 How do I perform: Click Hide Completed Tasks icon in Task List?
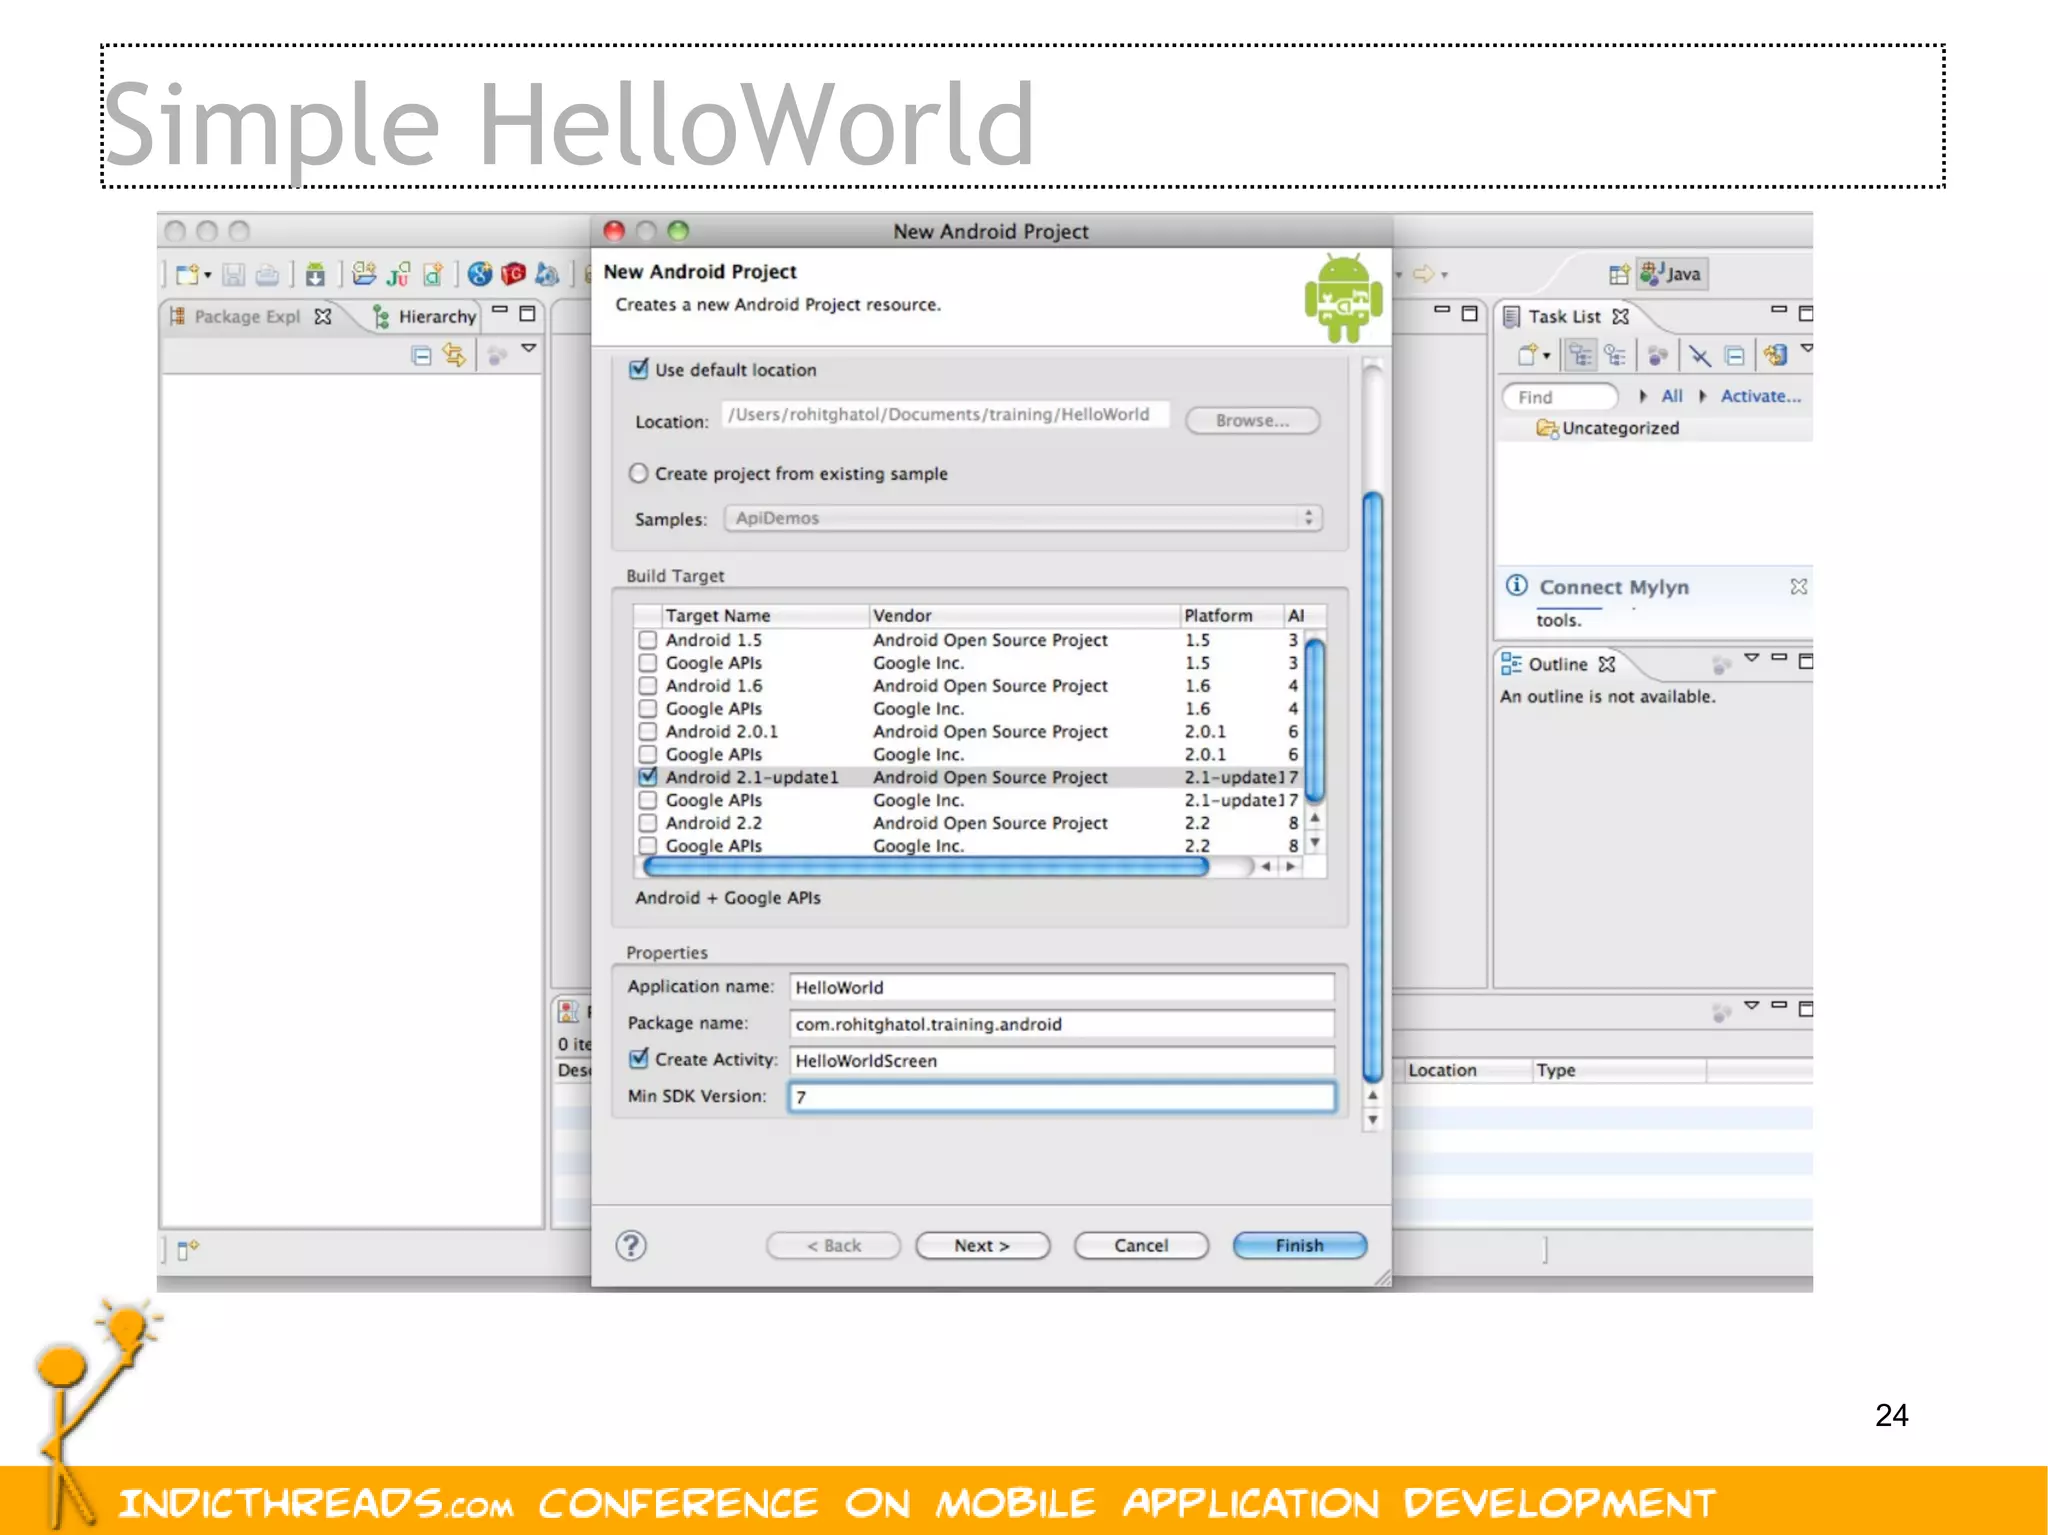1699,355
